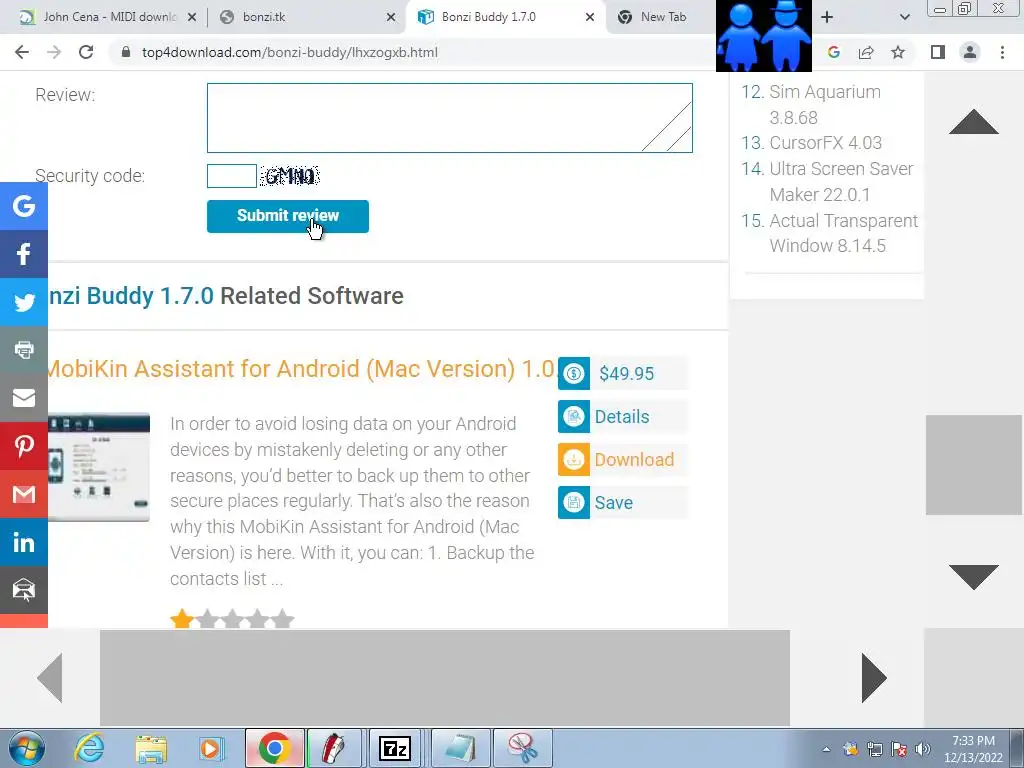
Task: Click the horizontal scroll left arrow
Action: click(x=50, y=678)
